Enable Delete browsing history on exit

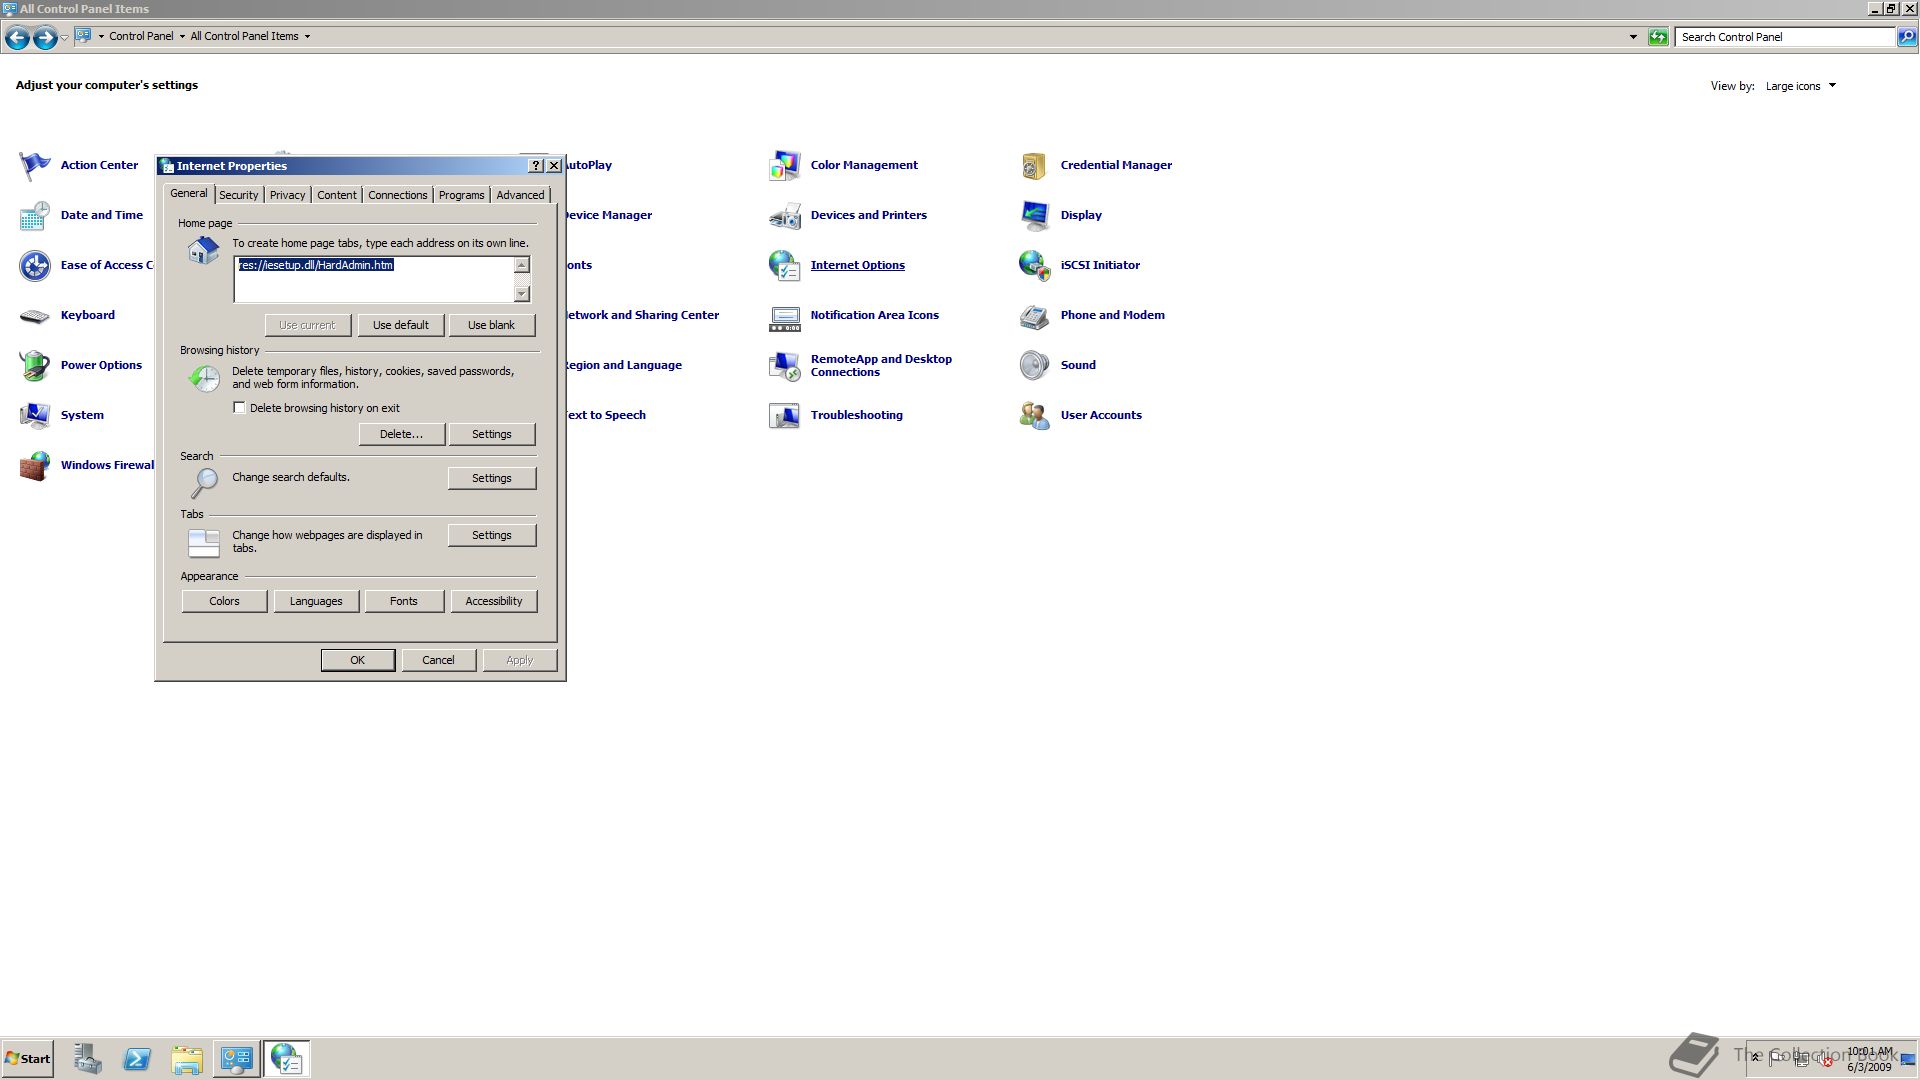coord(239,408)
